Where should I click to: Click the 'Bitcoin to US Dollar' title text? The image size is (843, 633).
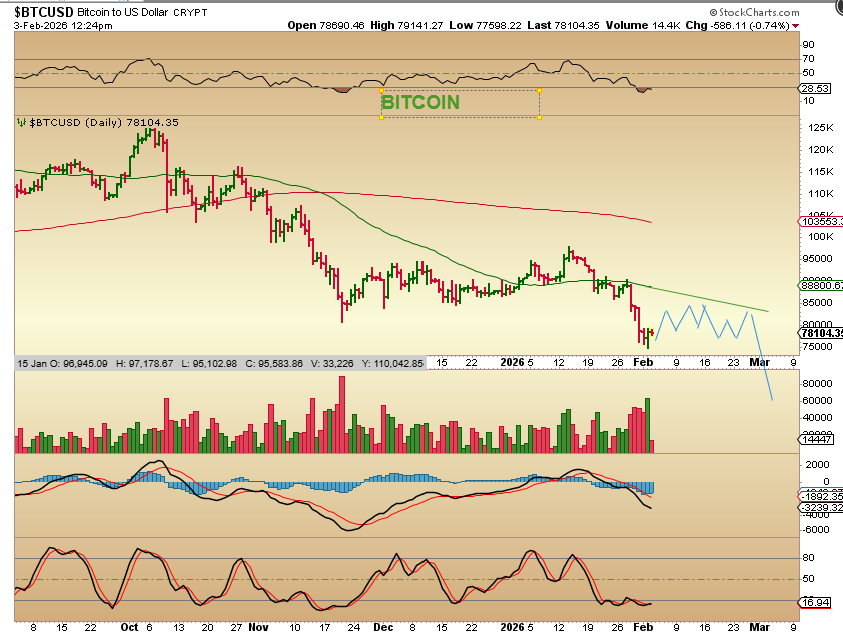[123, 12]
